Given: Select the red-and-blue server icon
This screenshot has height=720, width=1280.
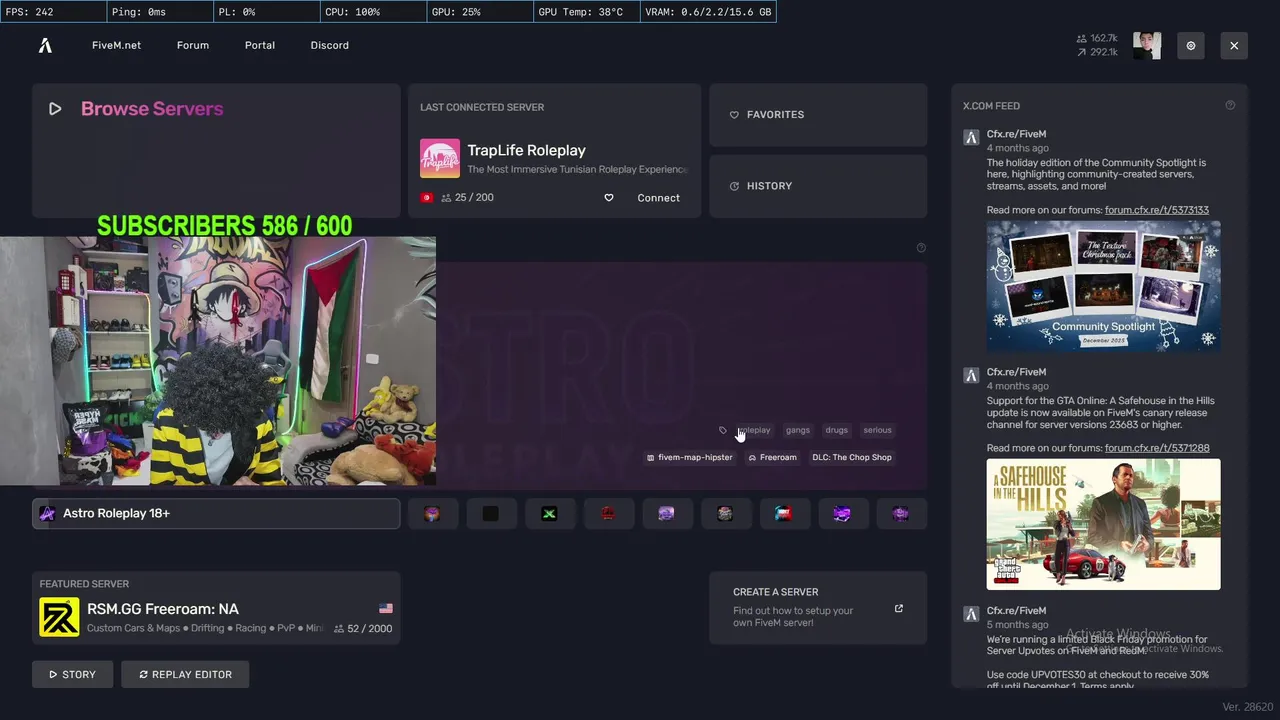Looking at the screenshot, I should pos(784,513).
